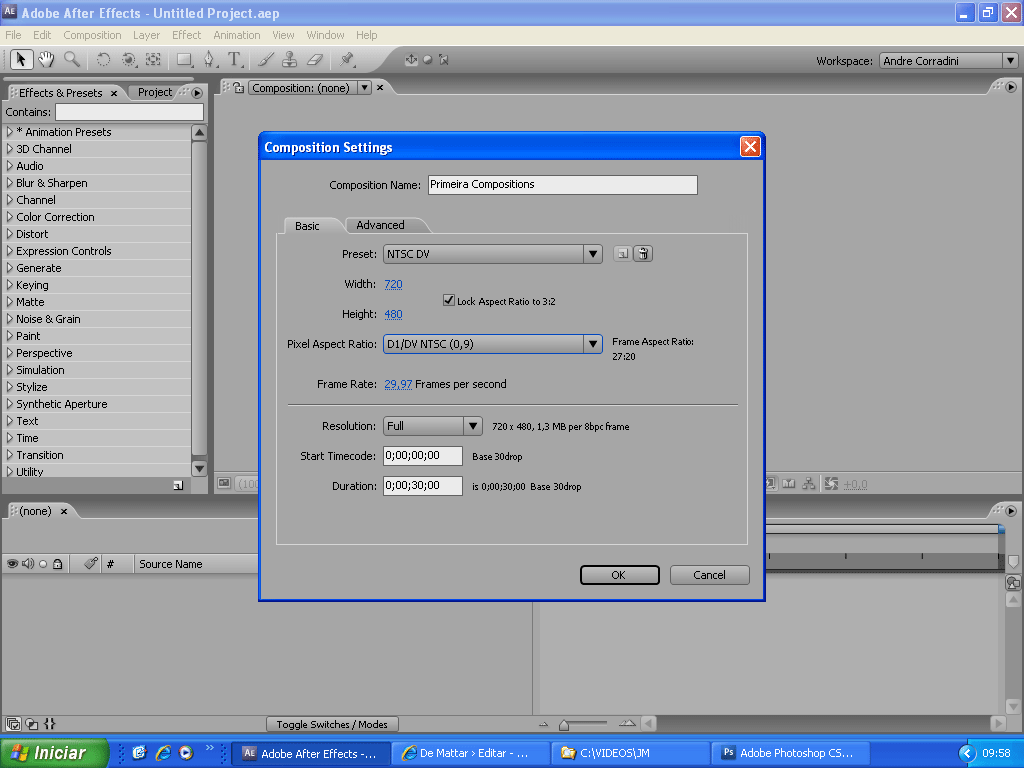Viewport: 1024px width, 768px height.
Task: Select the Selection arrow tool
Action: point(20,59)
